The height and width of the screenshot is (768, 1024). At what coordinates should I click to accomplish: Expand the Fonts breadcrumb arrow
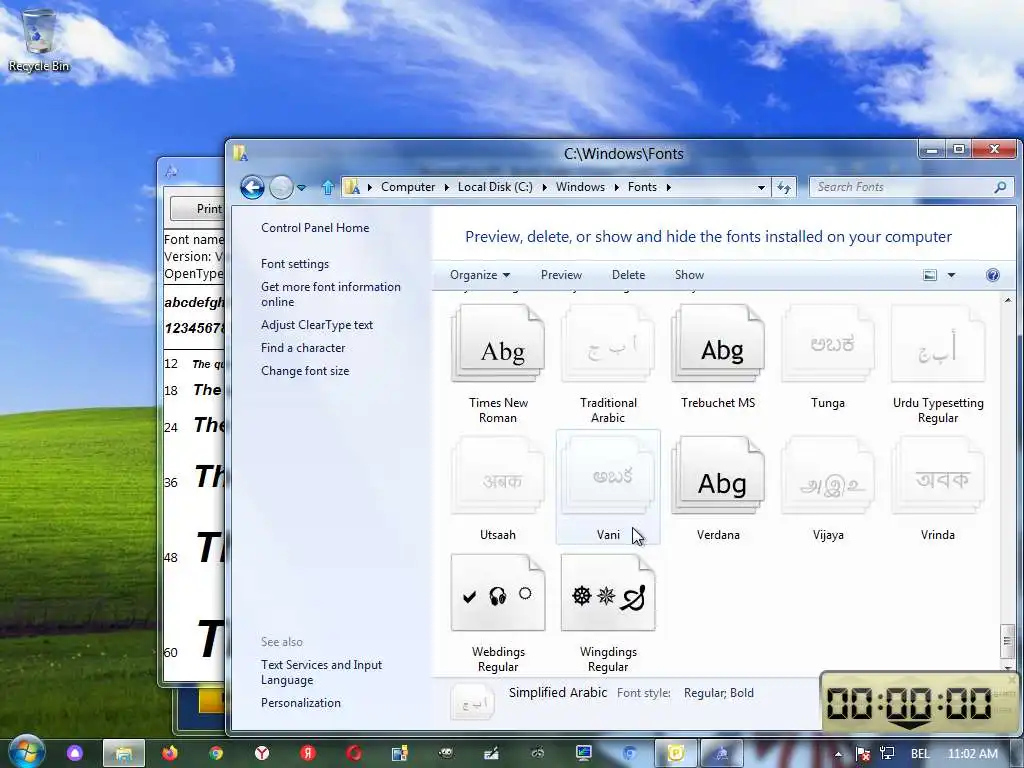668,187
